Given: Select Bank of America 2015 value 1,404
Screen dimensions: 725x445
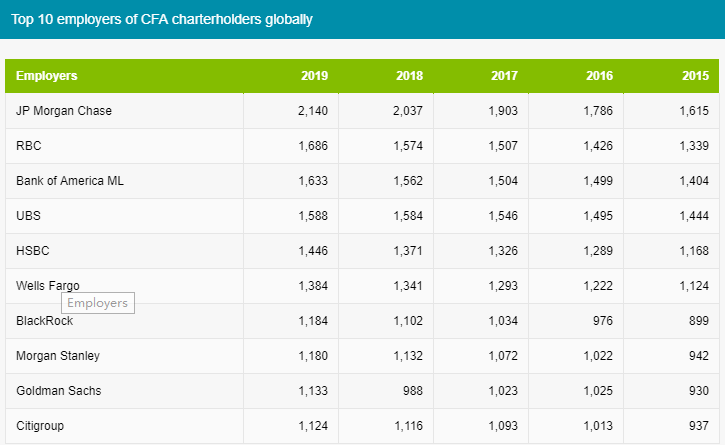Looking at the screenshot, I should 694,181.
